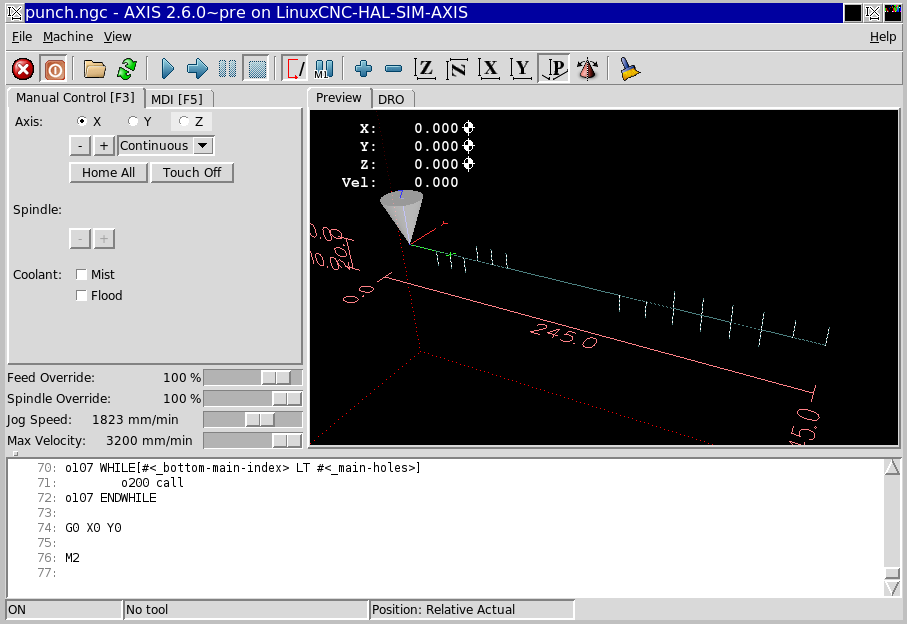Viewport: 907px width, 624px height.
Task: Jog axis in positive direction
Action: pos(104,146)
